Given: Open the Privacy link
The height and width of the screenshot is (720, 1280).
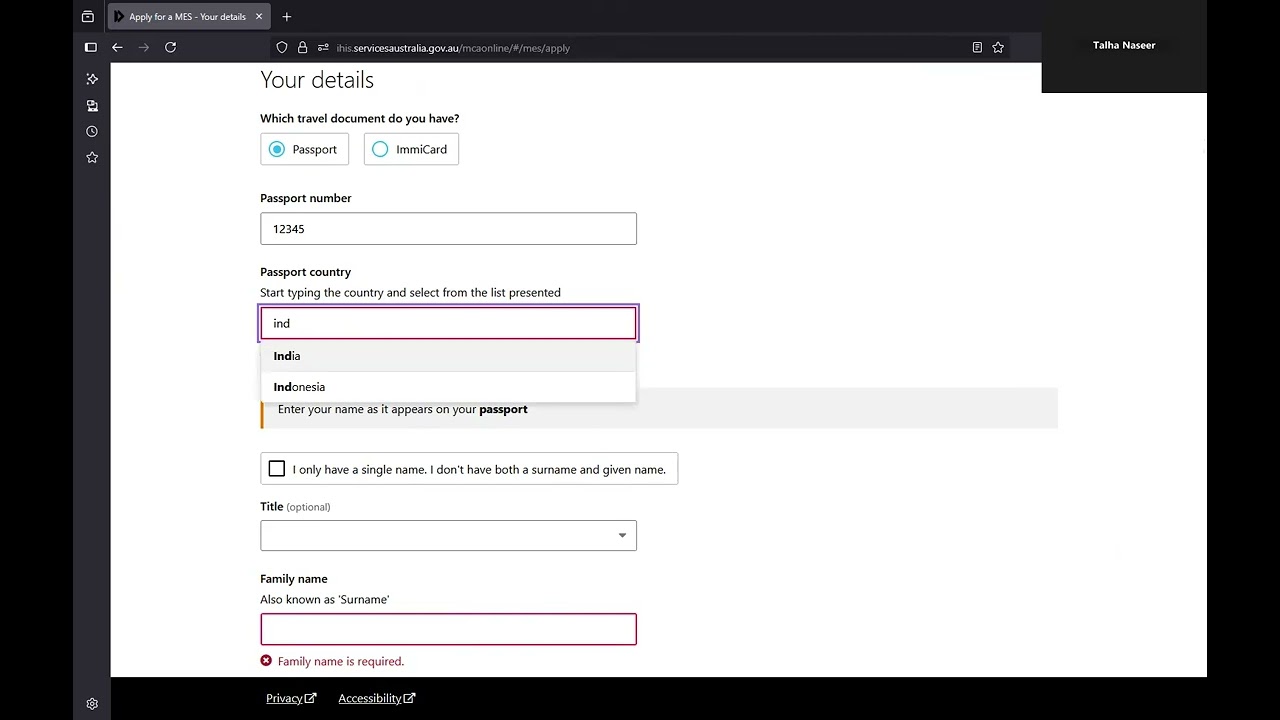Looking at the screenshot, I should point(291,698).
